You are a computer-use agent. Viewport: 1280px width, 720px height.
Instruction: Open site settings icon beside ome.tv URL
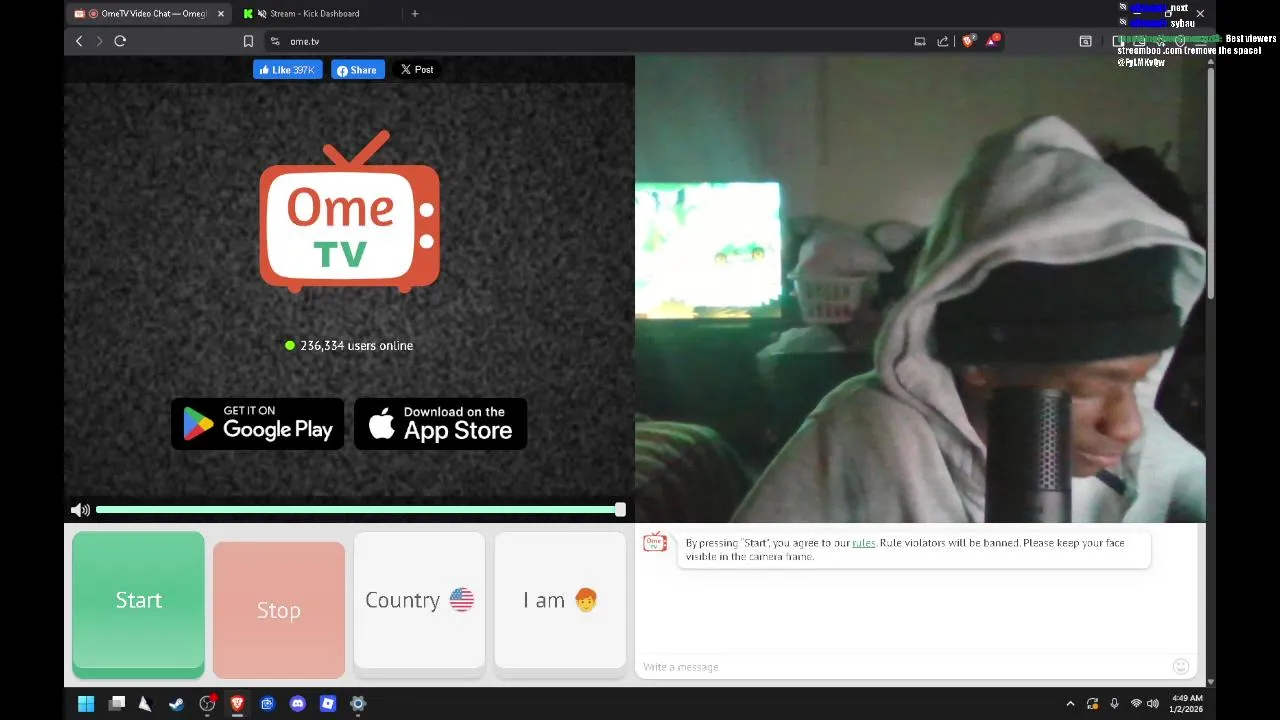pos(275,41)
